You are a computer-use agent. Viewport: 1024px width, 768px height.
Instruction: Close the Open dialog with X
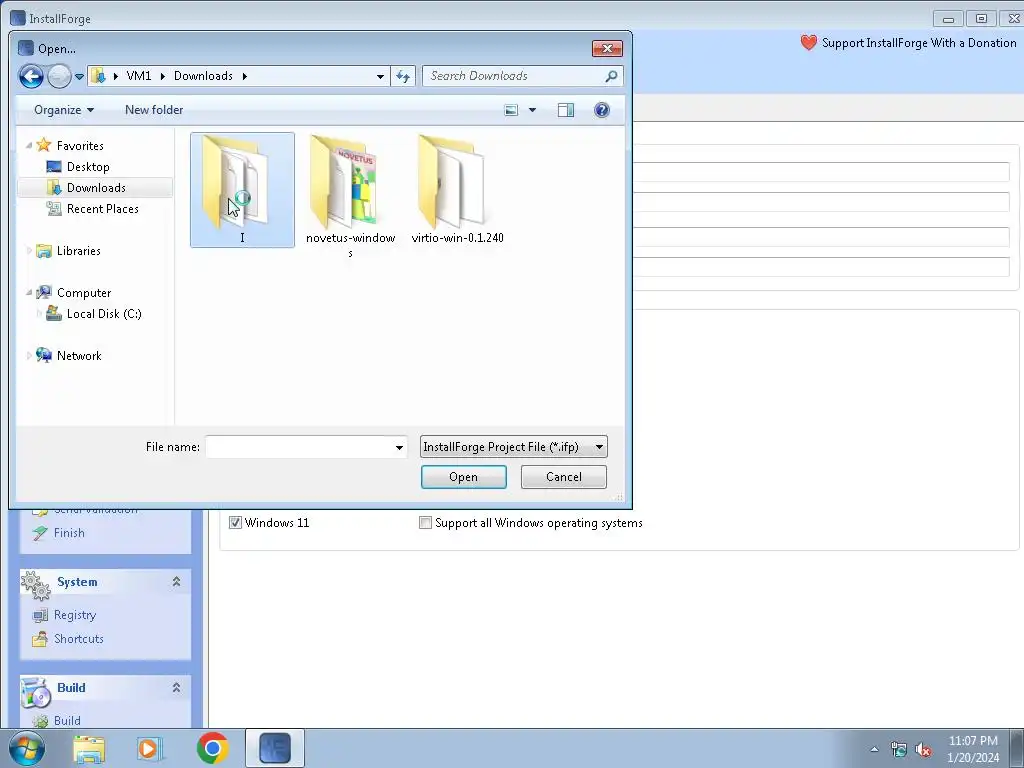point(607,49)
